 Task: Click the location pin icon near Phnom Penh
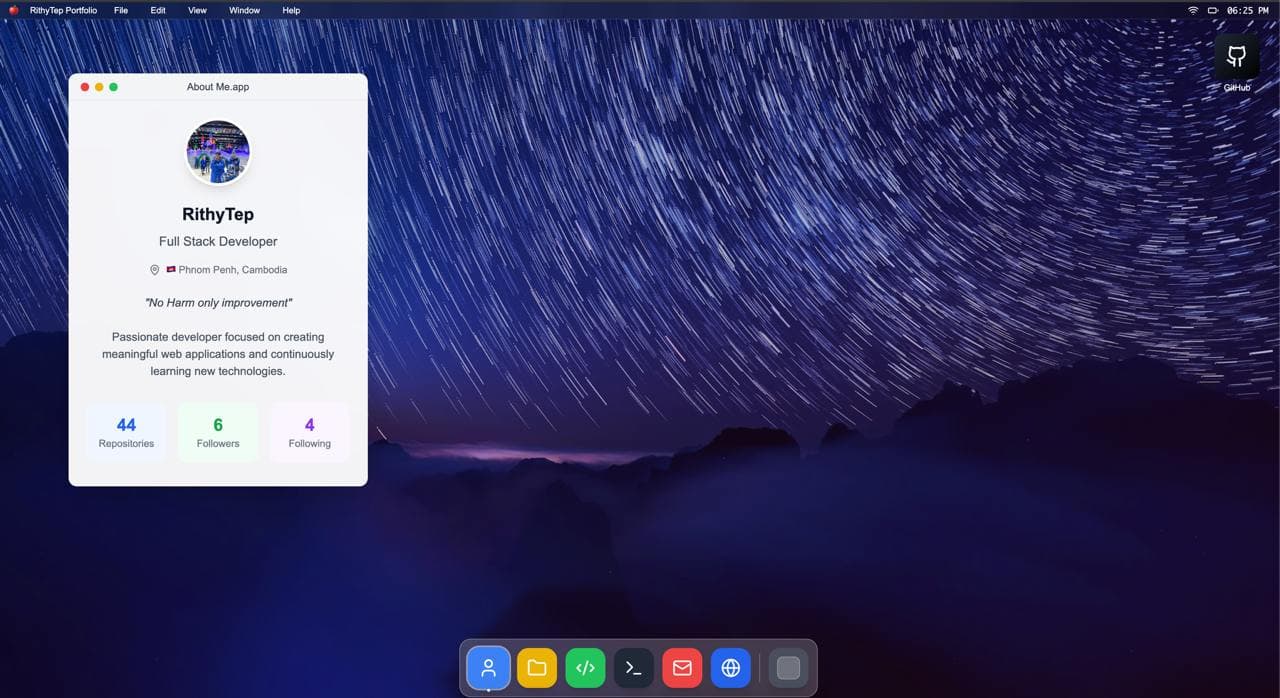click(x=154, y=269)
